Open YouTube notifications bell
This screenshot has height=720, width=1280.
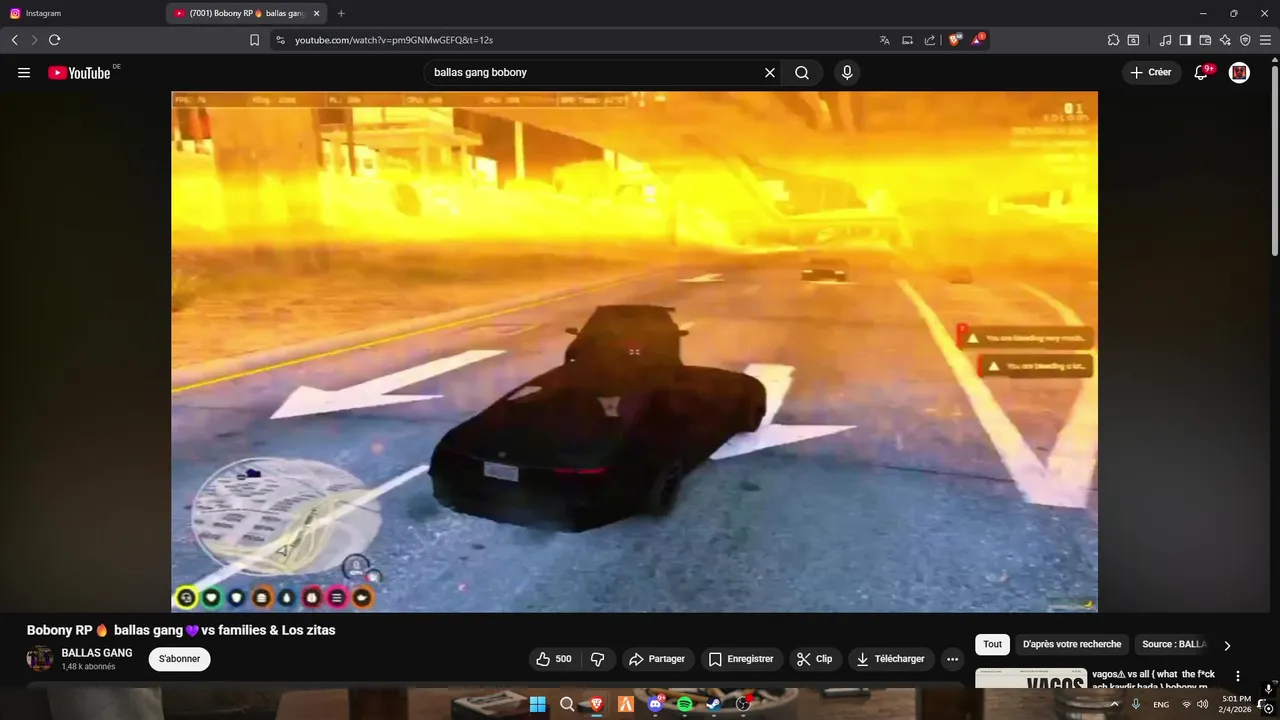click(x=1202, y=72)
